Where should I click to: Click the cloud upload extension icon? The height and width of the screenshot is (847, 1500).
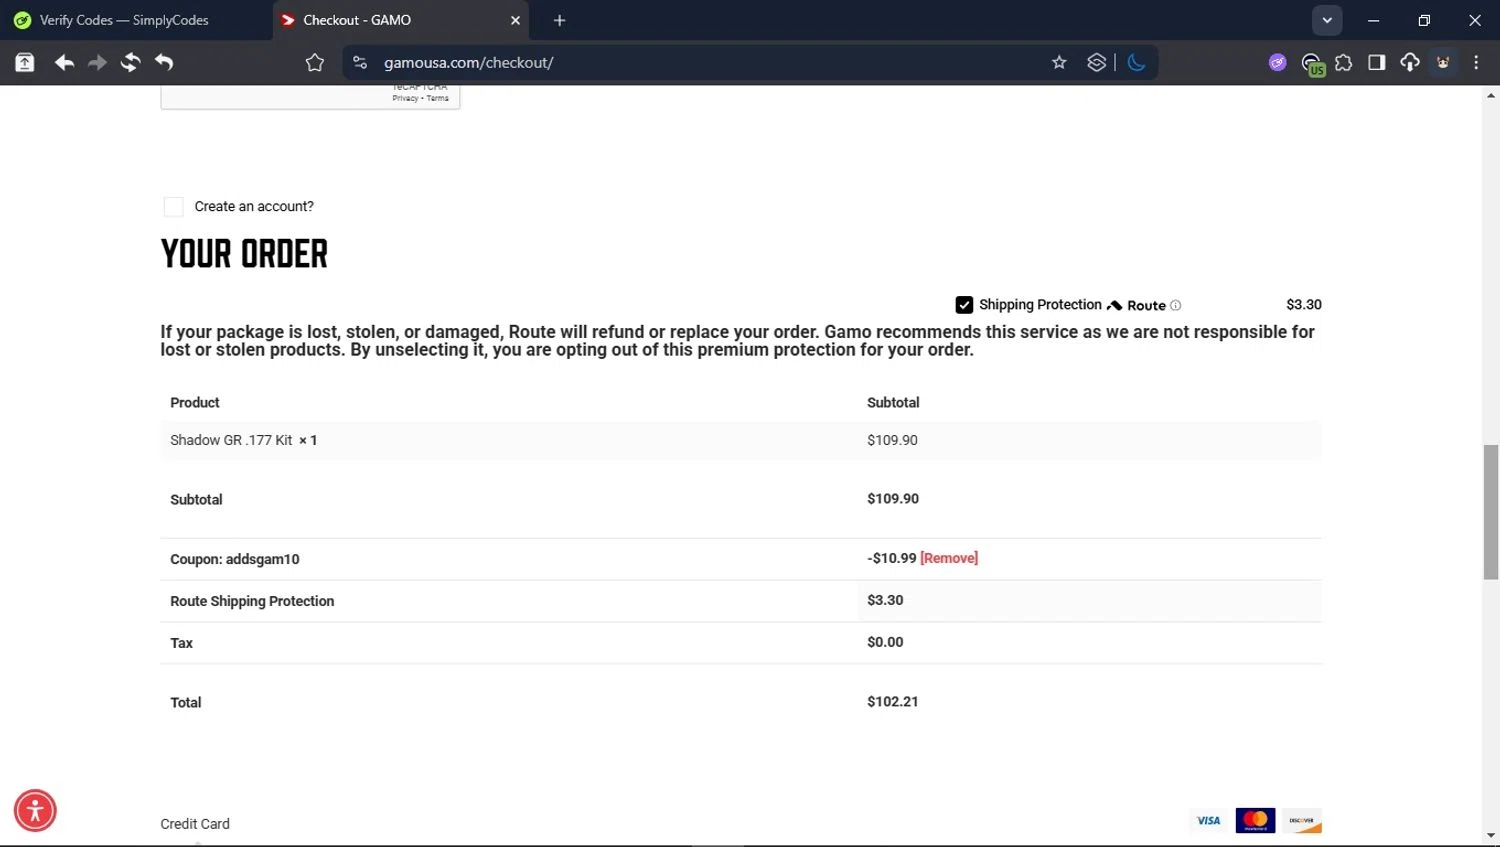point(1410,62)
